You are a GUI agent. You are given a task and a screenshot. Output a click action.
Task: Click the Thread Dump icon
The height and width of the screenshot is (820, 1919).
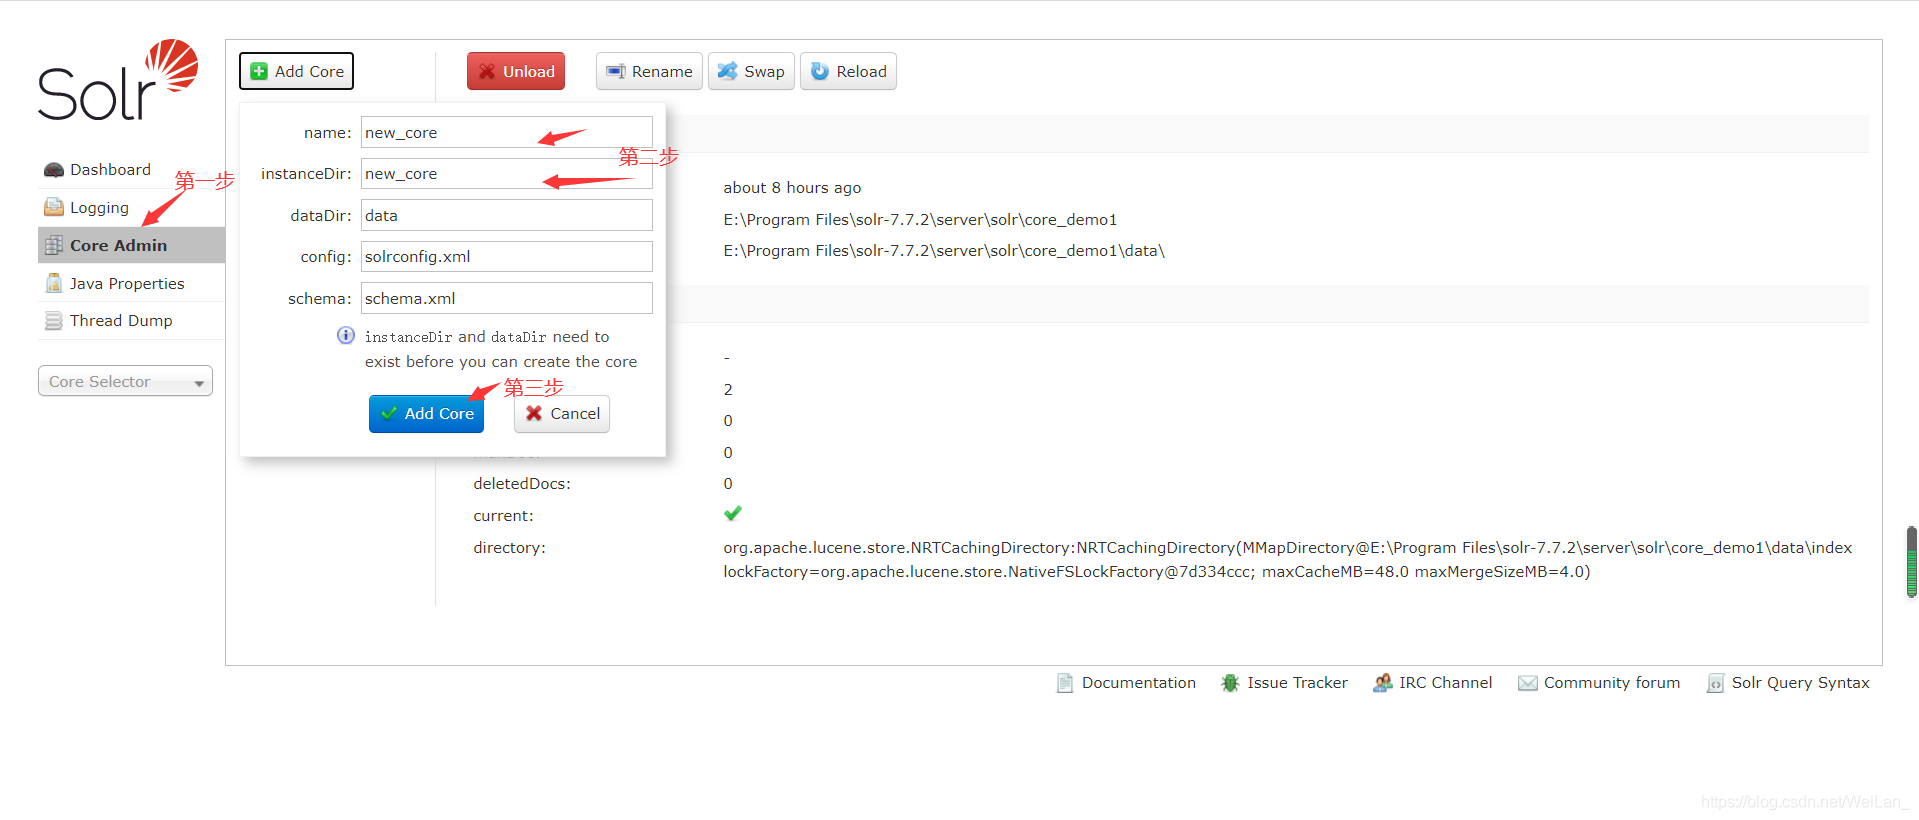pos(54,321)
